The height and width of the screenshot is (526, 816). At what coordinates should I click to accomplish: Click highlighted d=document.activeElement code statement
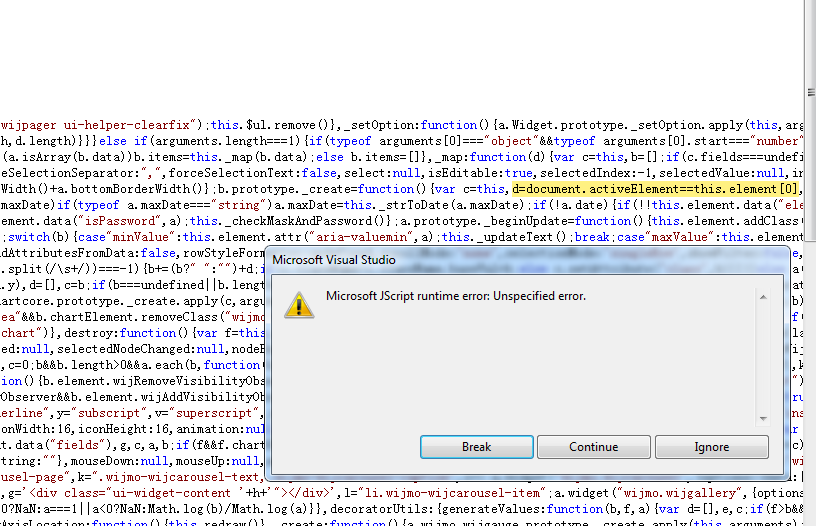click(x=655, y=189)
